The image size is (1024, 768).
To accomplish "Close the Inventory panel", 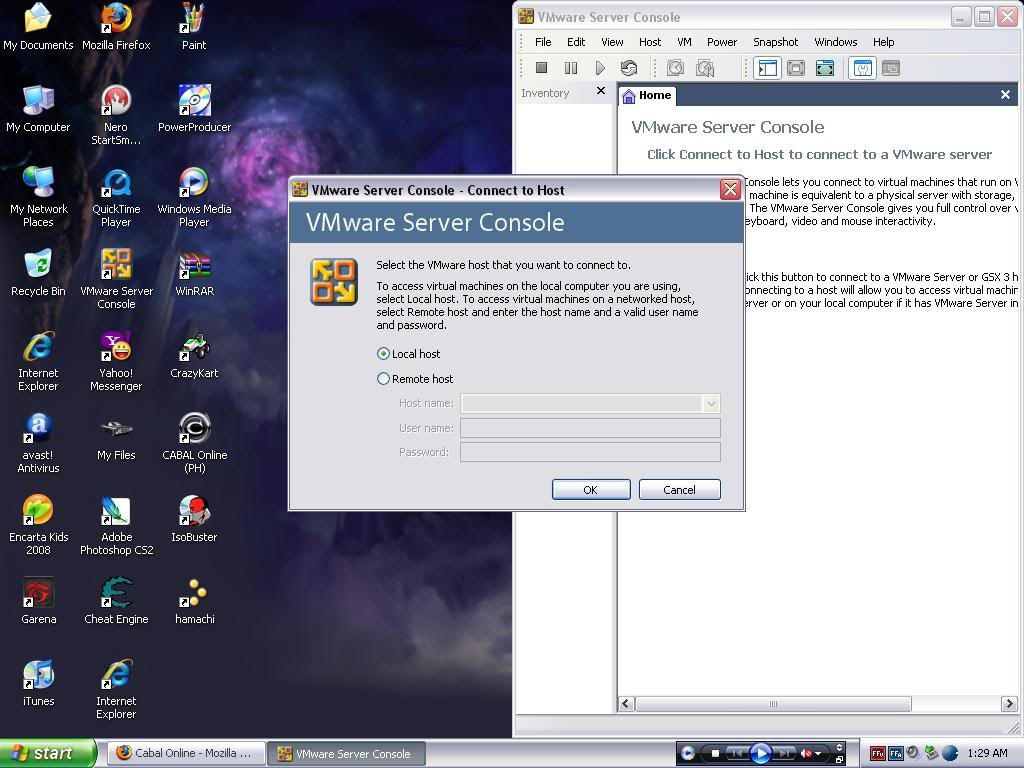I will (601, 91).
